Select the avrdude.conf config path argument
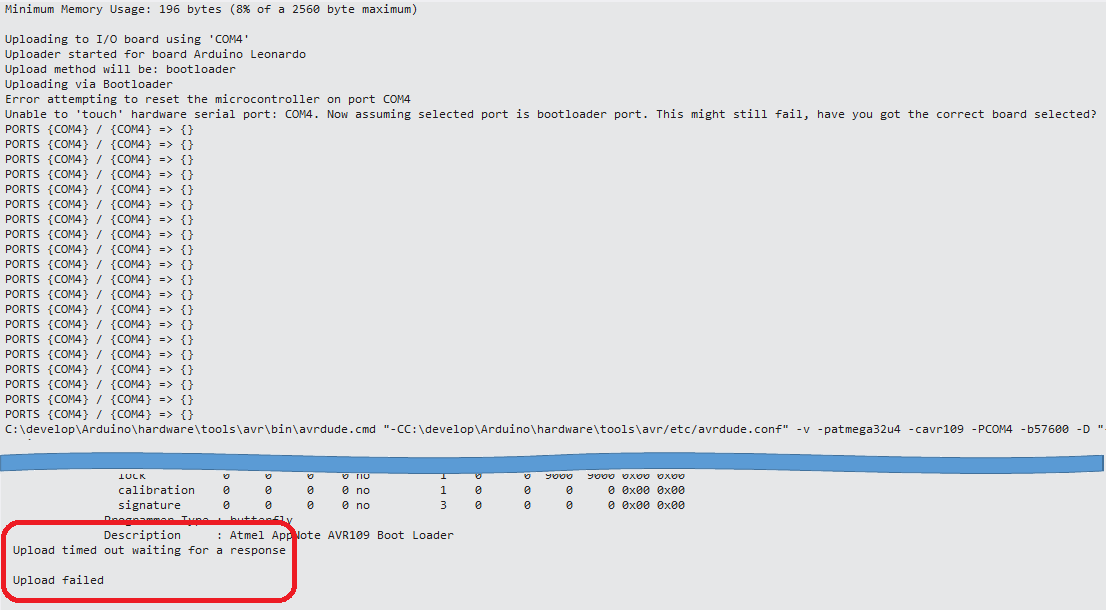The width and height of the screenshot is (1106, 610). [x=585, y=429]
